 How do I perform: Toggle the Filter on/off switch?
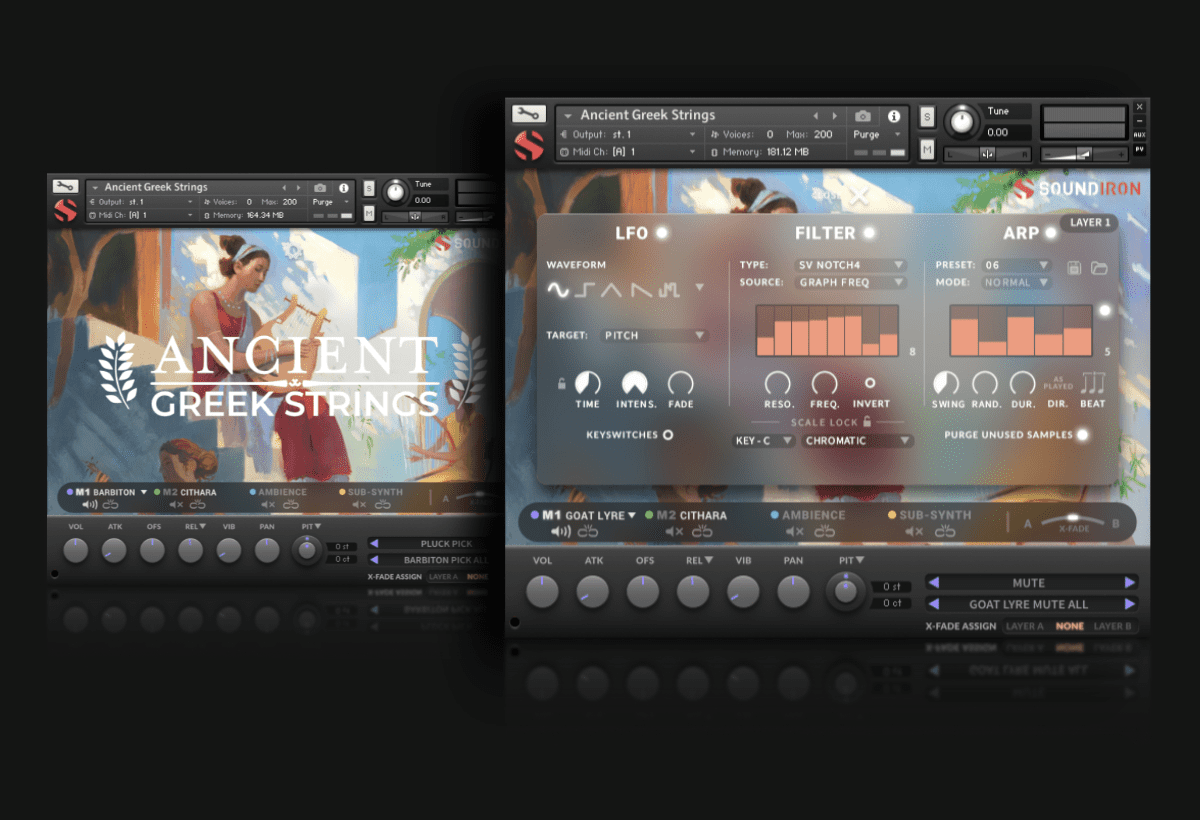tap(869, 233)
